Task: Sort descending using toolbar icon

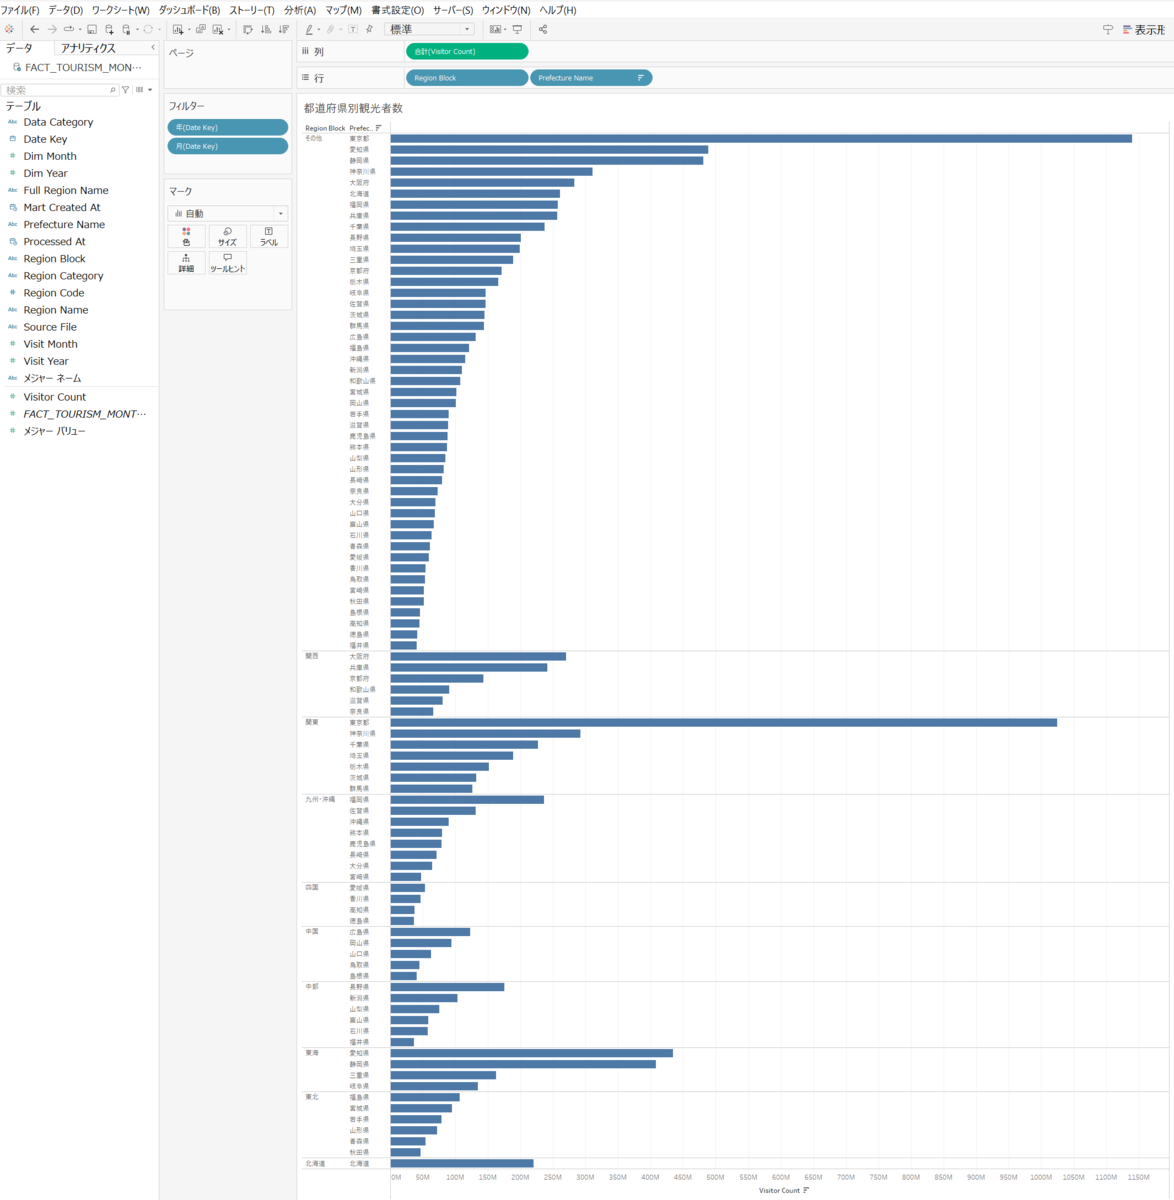Action: tap(284, 29)
